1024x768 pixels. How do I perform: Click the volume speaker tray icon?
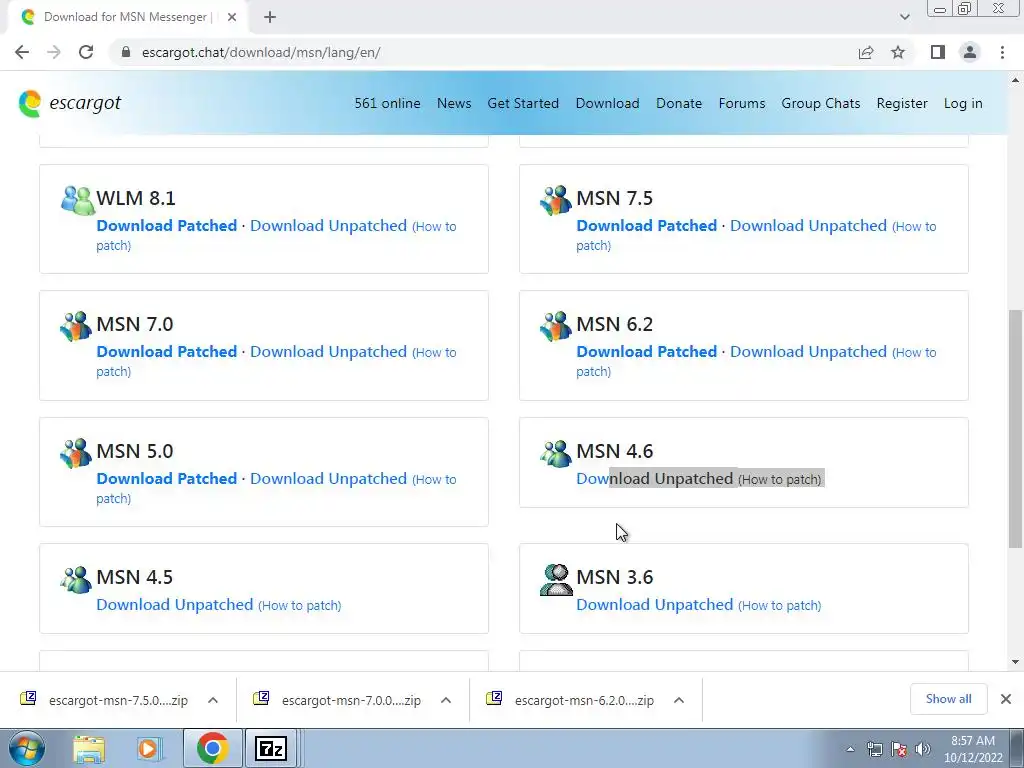923,749
